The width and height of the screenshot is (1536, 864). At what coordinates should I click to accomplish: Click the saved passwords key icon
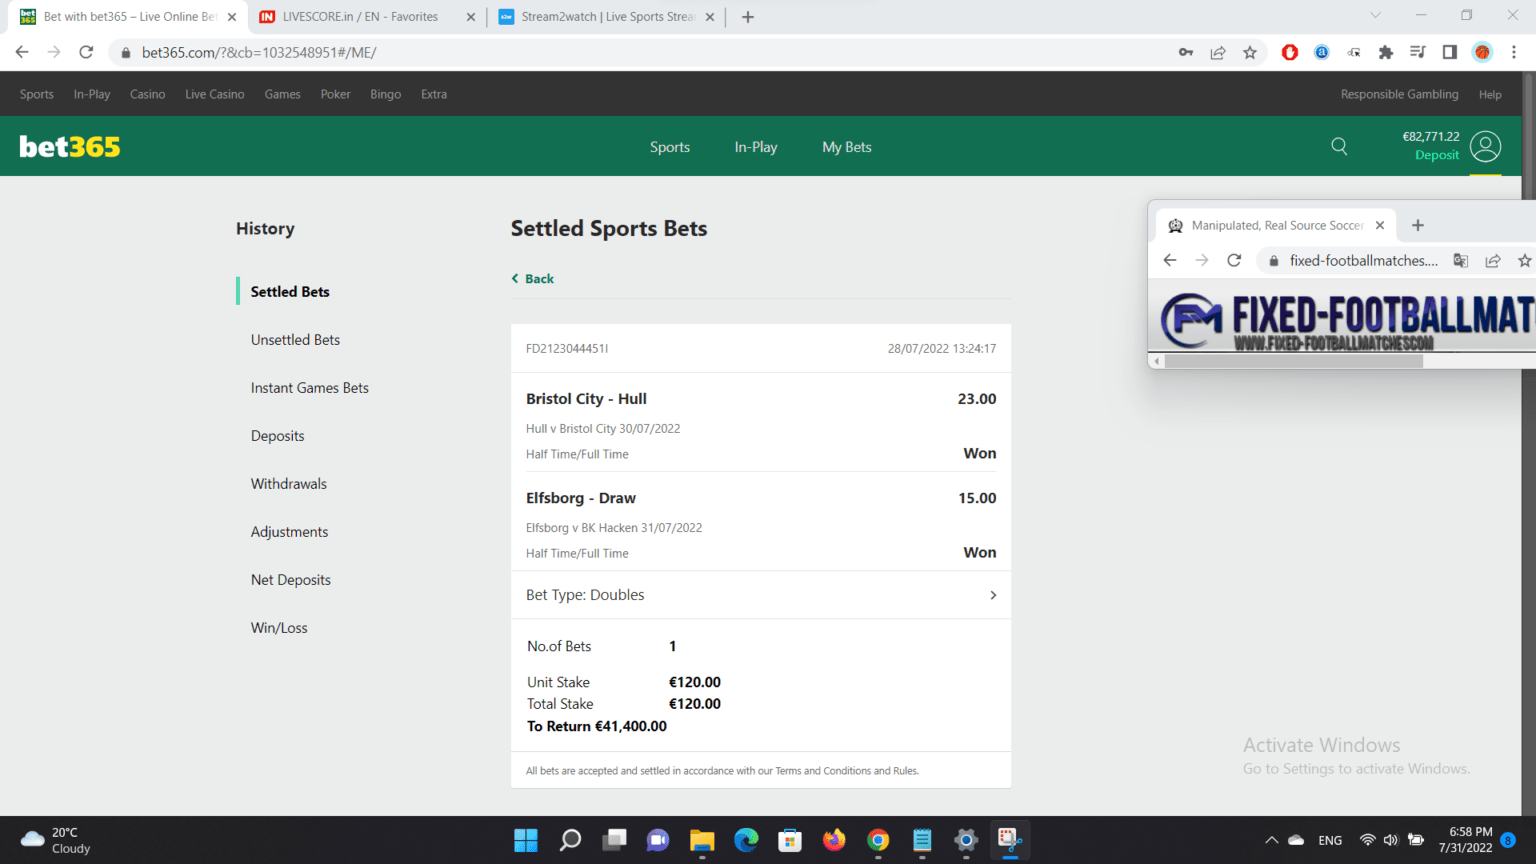(1186, 52)
